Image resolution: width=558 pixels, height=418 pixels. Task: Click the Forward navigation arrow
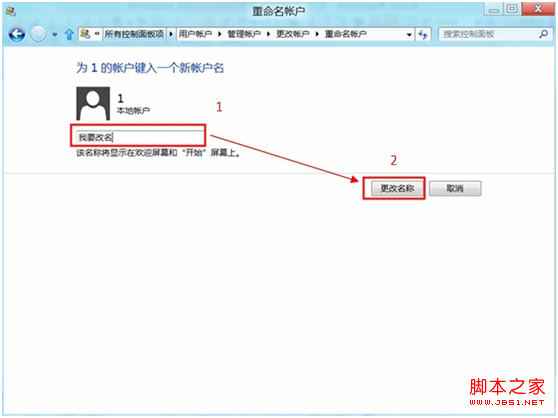(38, 35)
